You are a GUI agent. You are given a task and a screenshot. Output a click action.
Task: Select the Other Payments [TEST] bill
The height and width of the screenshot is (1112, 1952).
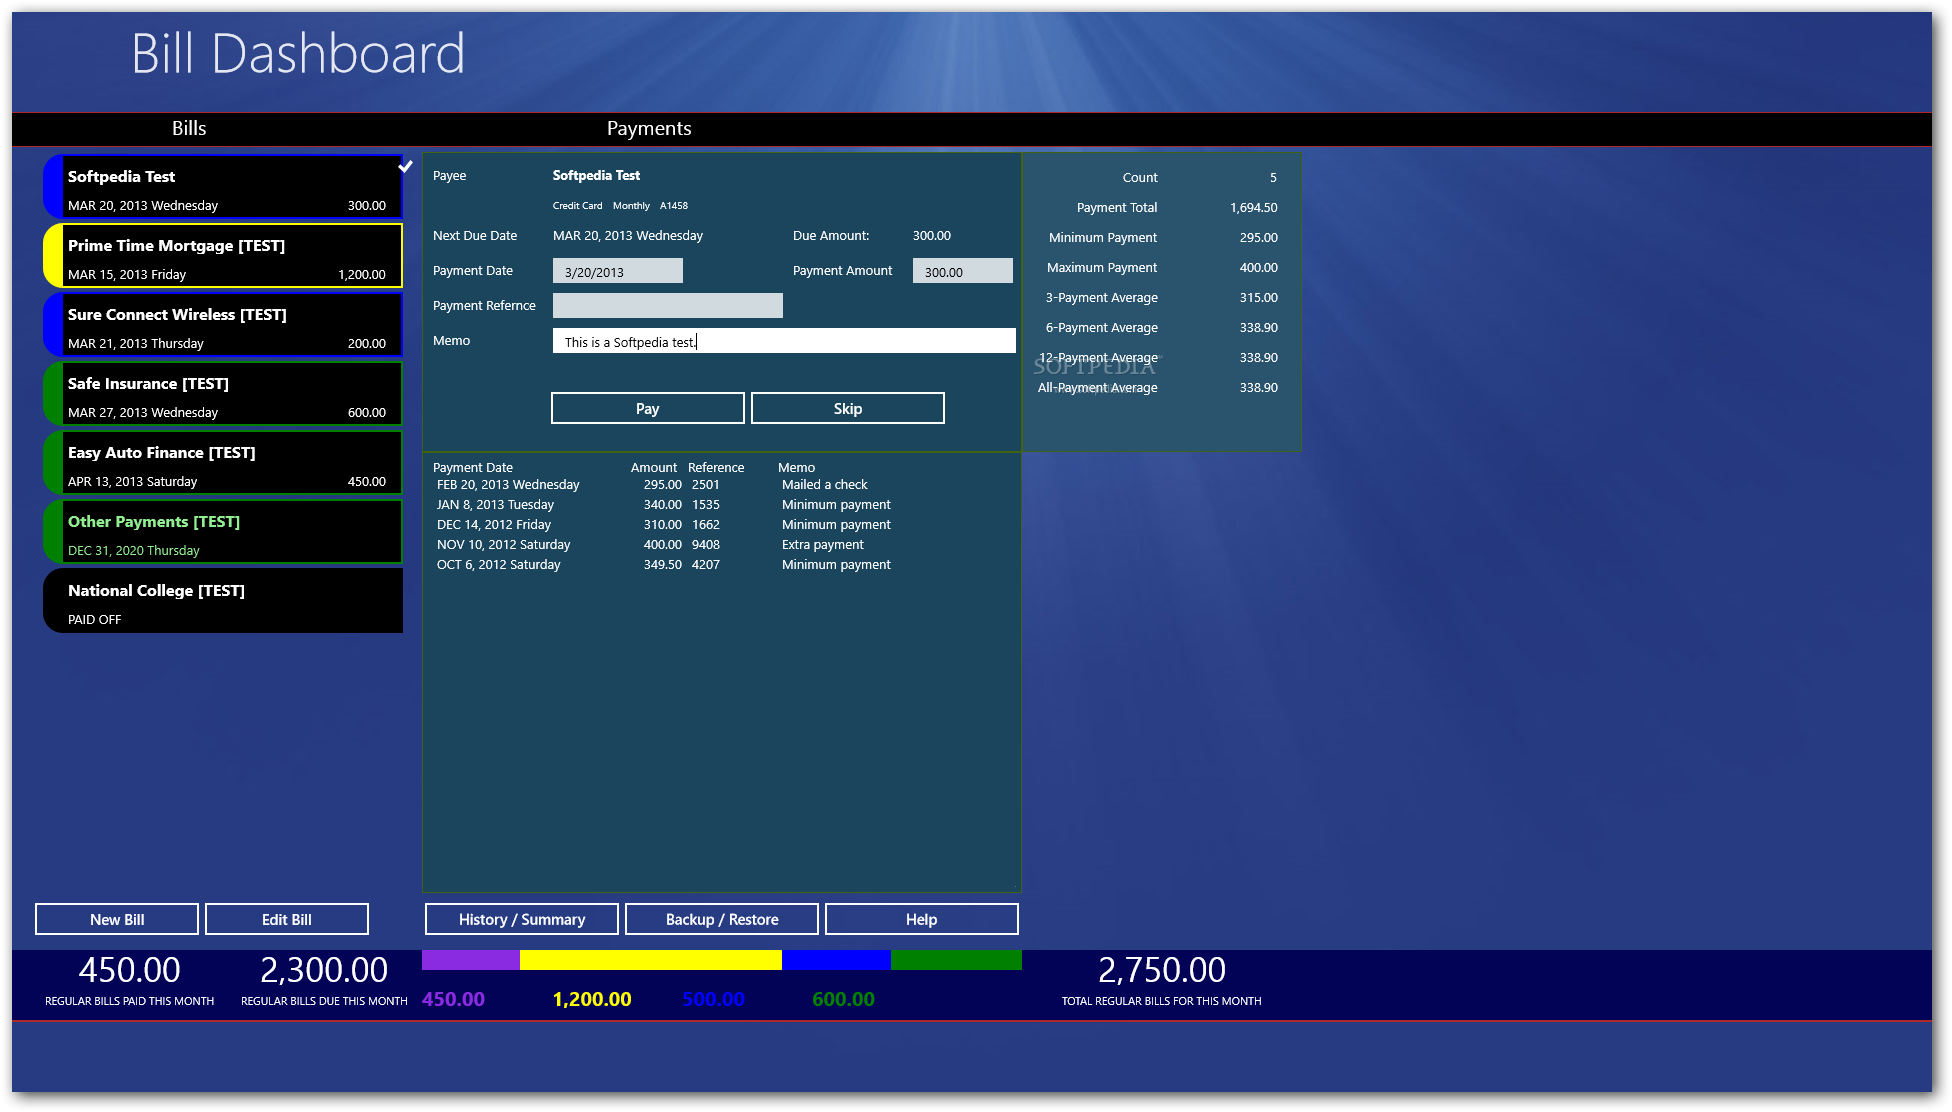223,532
